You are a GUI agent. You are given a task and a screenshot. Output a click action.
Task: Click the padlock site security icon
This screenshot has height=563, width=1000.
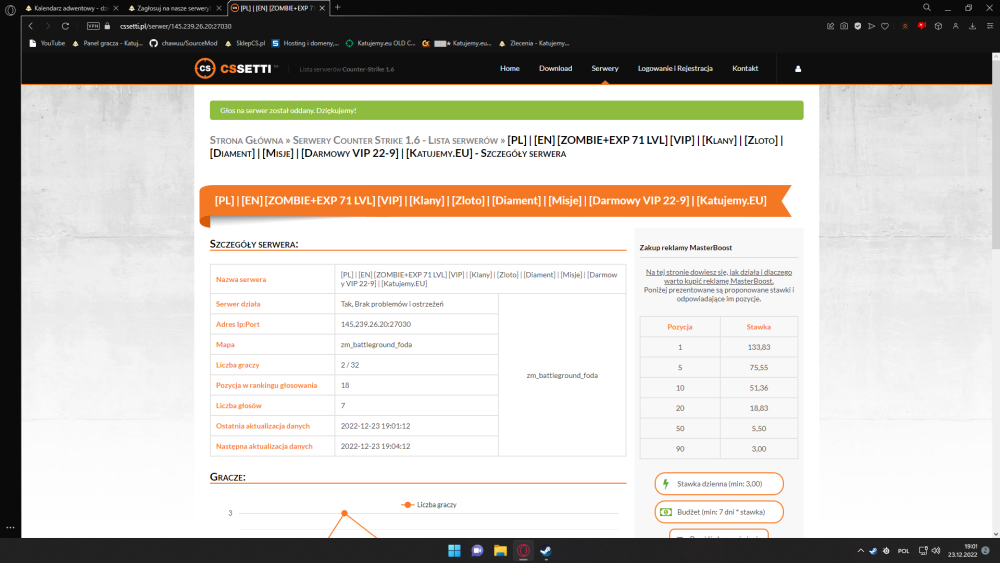[107, 26]
